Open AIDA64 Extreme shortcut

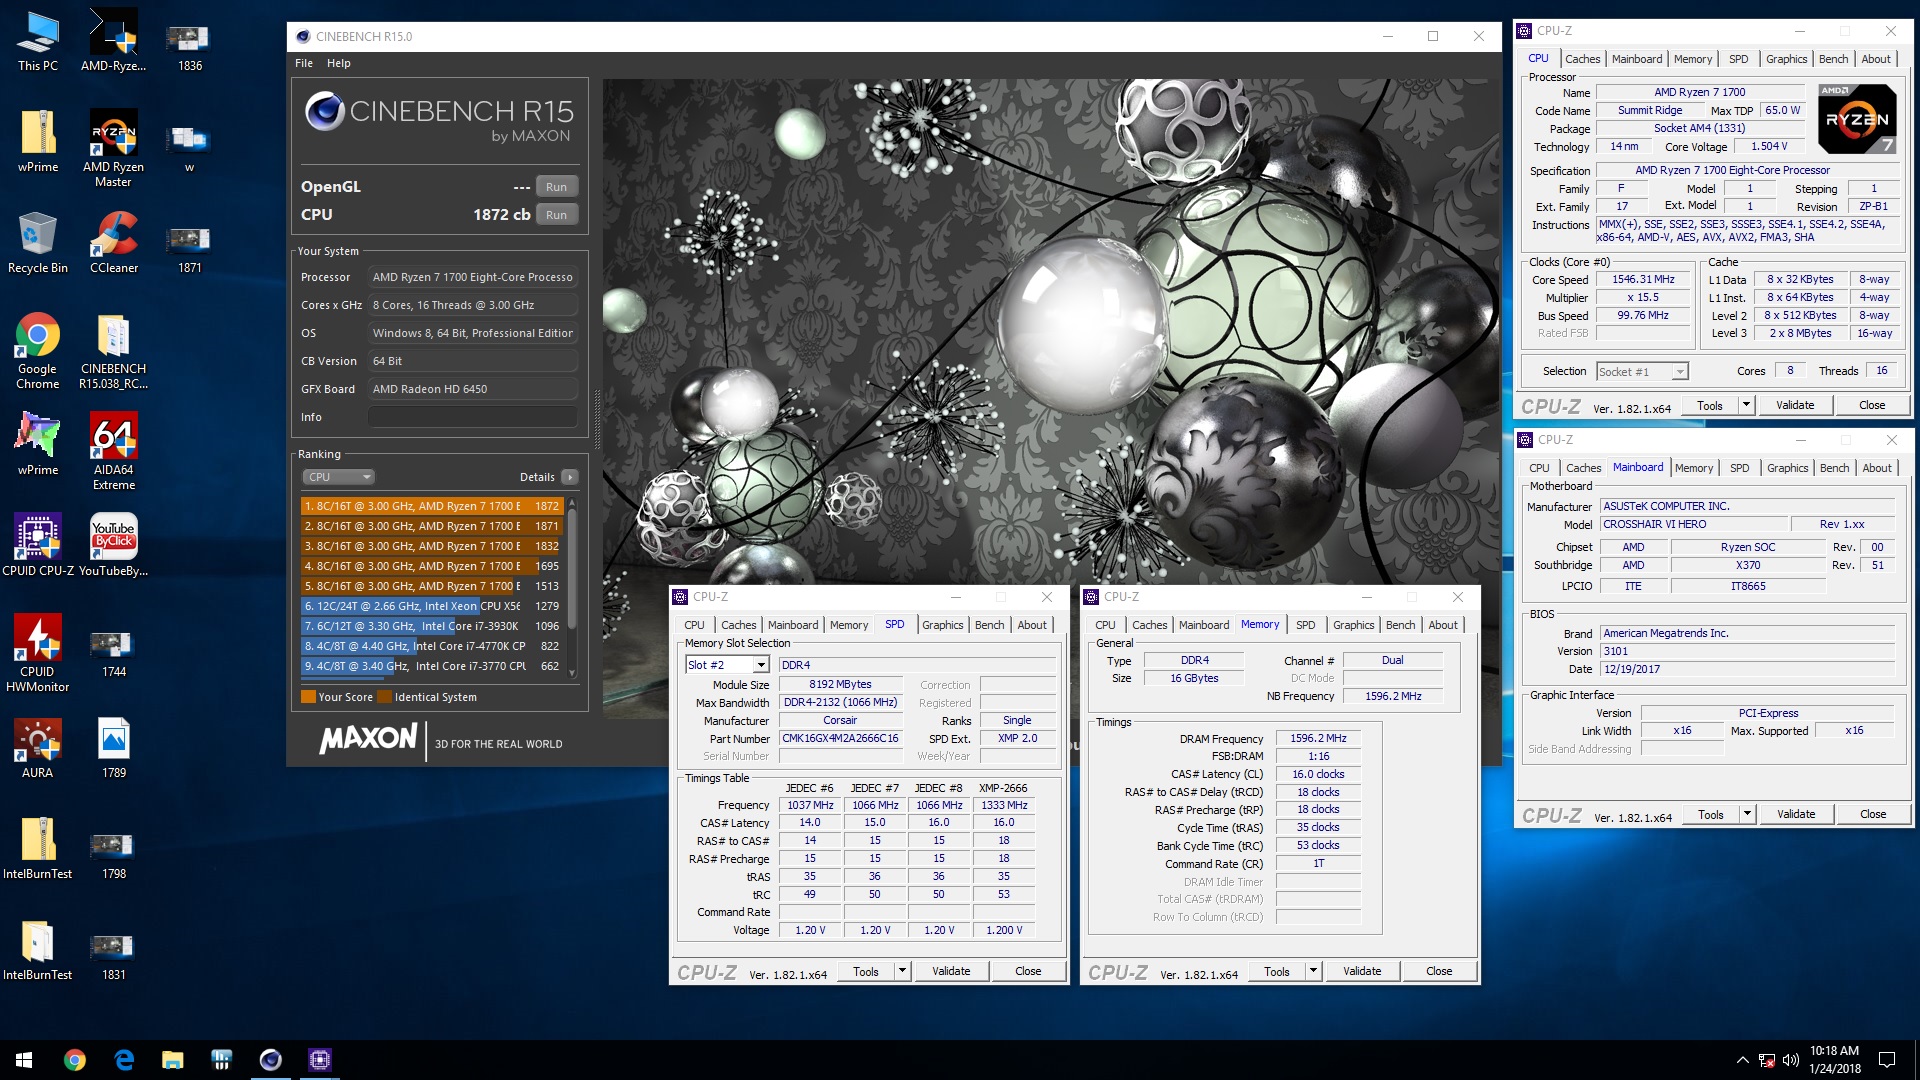(113, 452)
